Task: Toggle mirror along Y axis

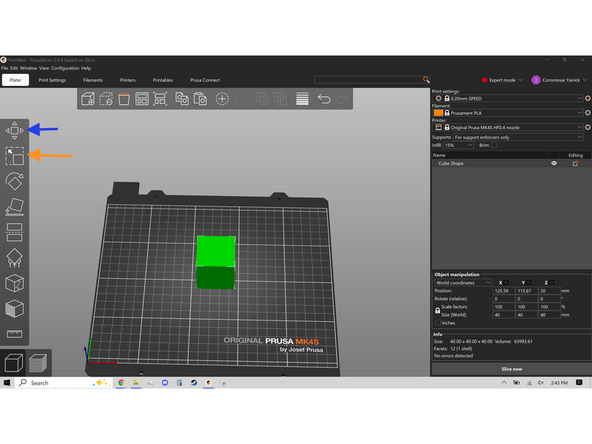Action: [x=529, y=282]
